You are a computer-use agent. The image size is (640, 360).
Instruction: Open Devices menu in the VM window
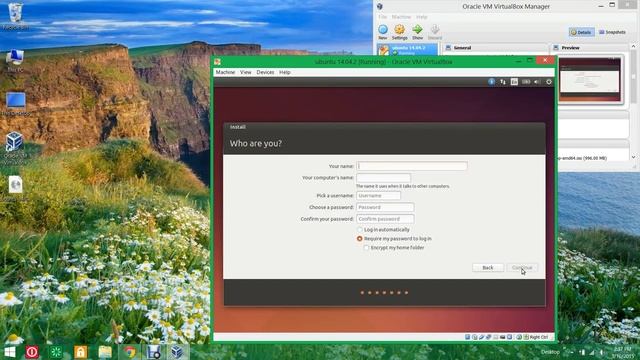[265, 72]
